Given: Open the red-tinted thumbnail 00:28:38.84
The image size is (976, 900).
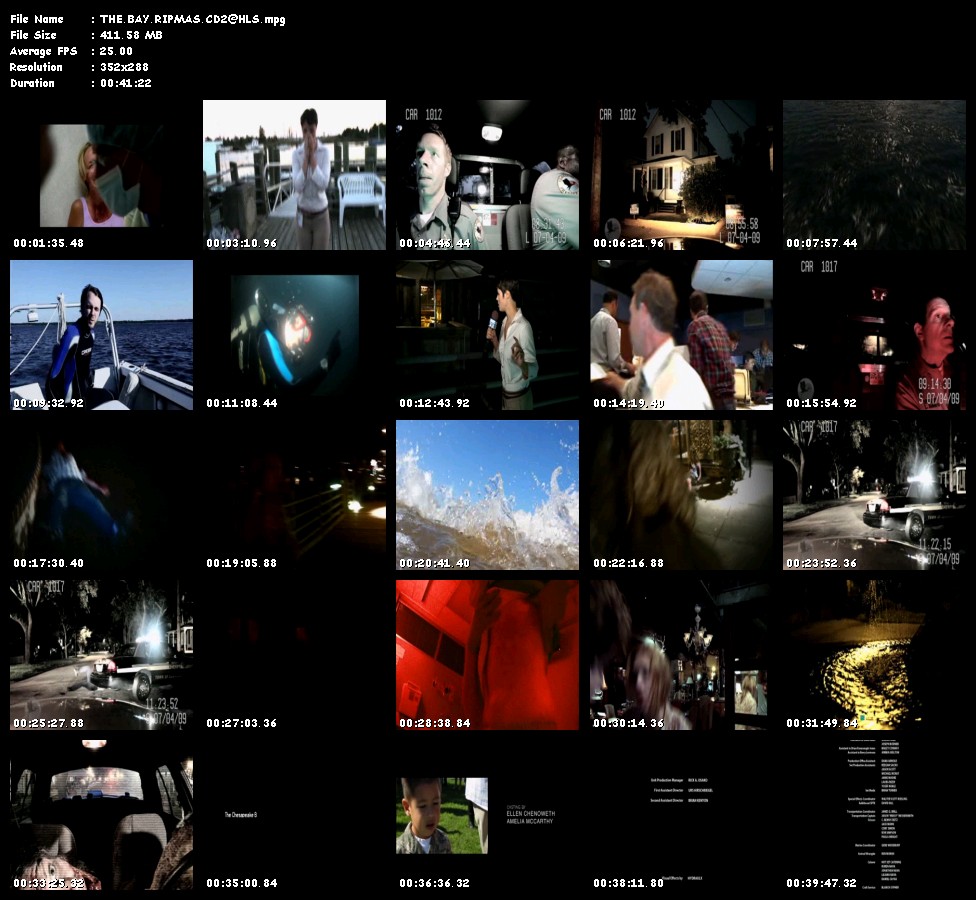Looking at the screenshot, I should pyautogui.click(x=487, y=655).
